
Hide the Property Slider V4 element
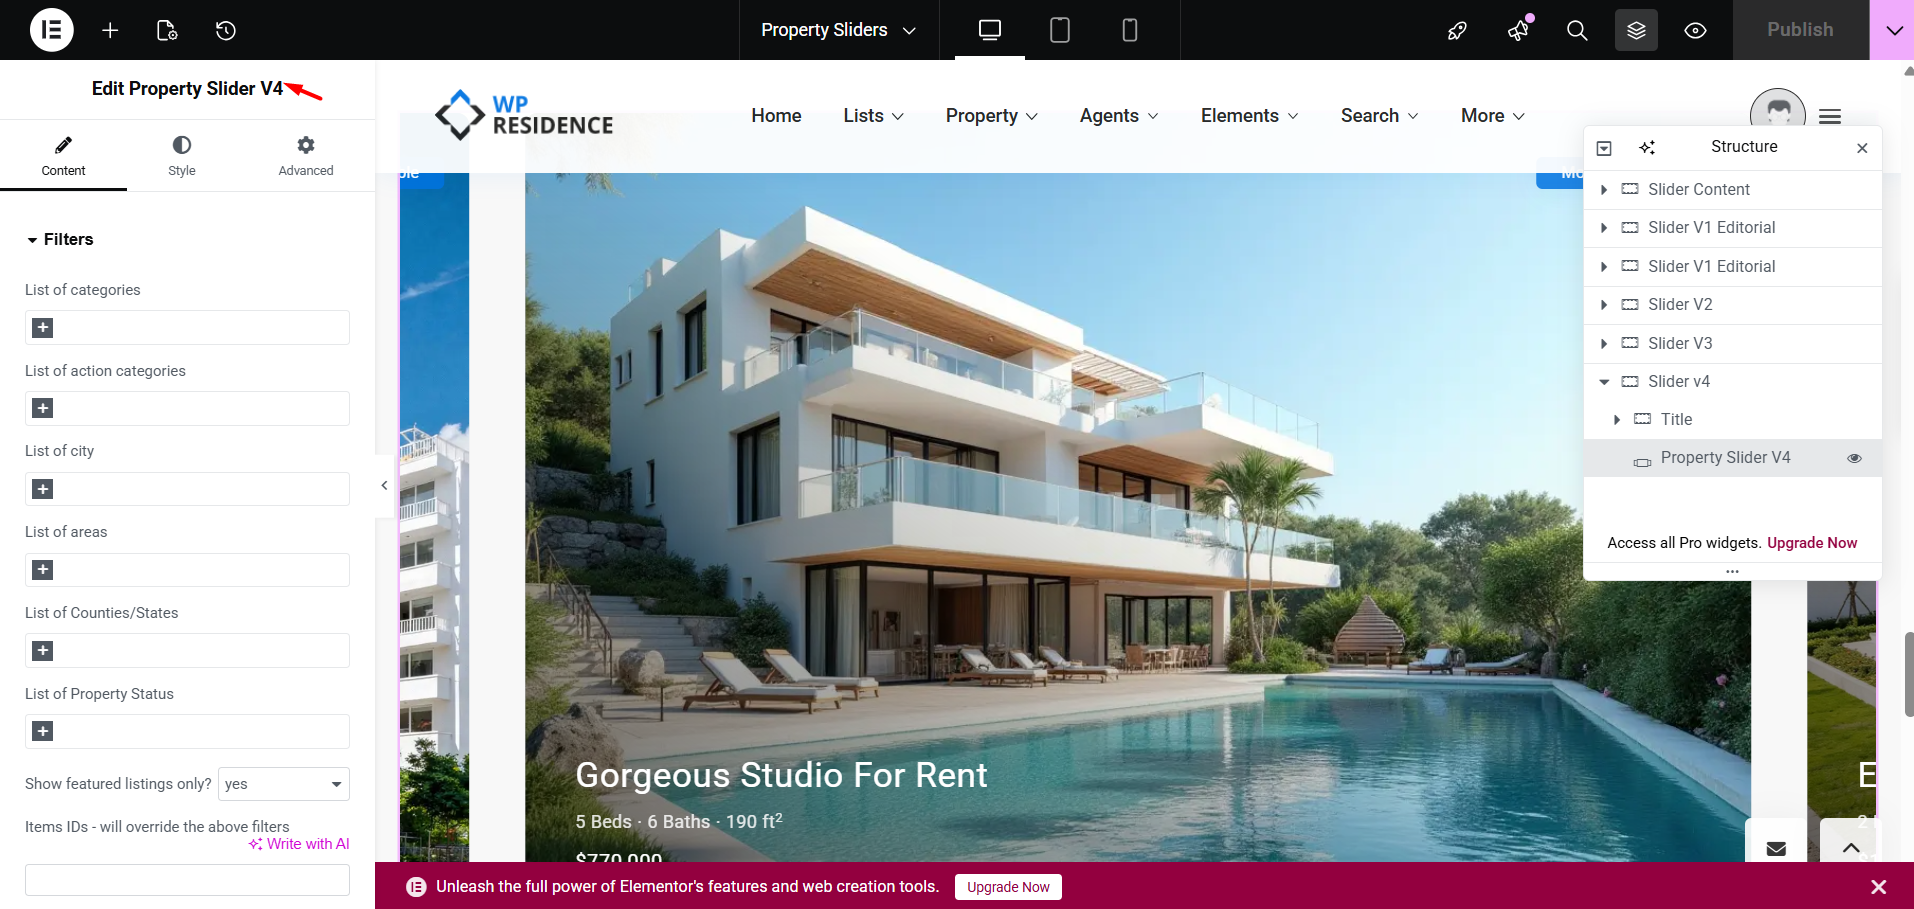pyautogui.click(x=1854, y=458)
